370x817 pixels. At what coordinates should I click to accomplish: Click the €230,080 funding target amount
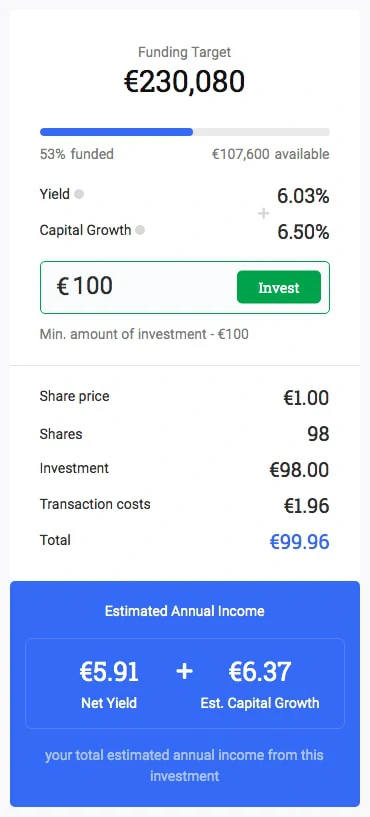pyautogui.click(x=184, y=82)
